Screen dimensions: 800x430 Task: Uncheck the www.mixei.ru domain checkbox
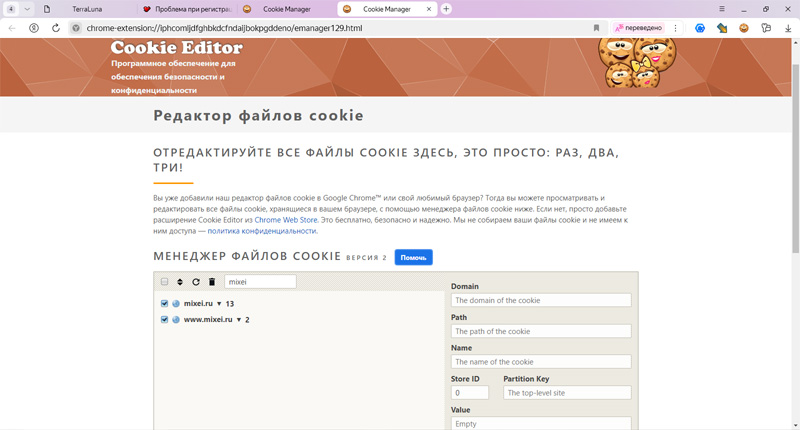coord(164,319)
